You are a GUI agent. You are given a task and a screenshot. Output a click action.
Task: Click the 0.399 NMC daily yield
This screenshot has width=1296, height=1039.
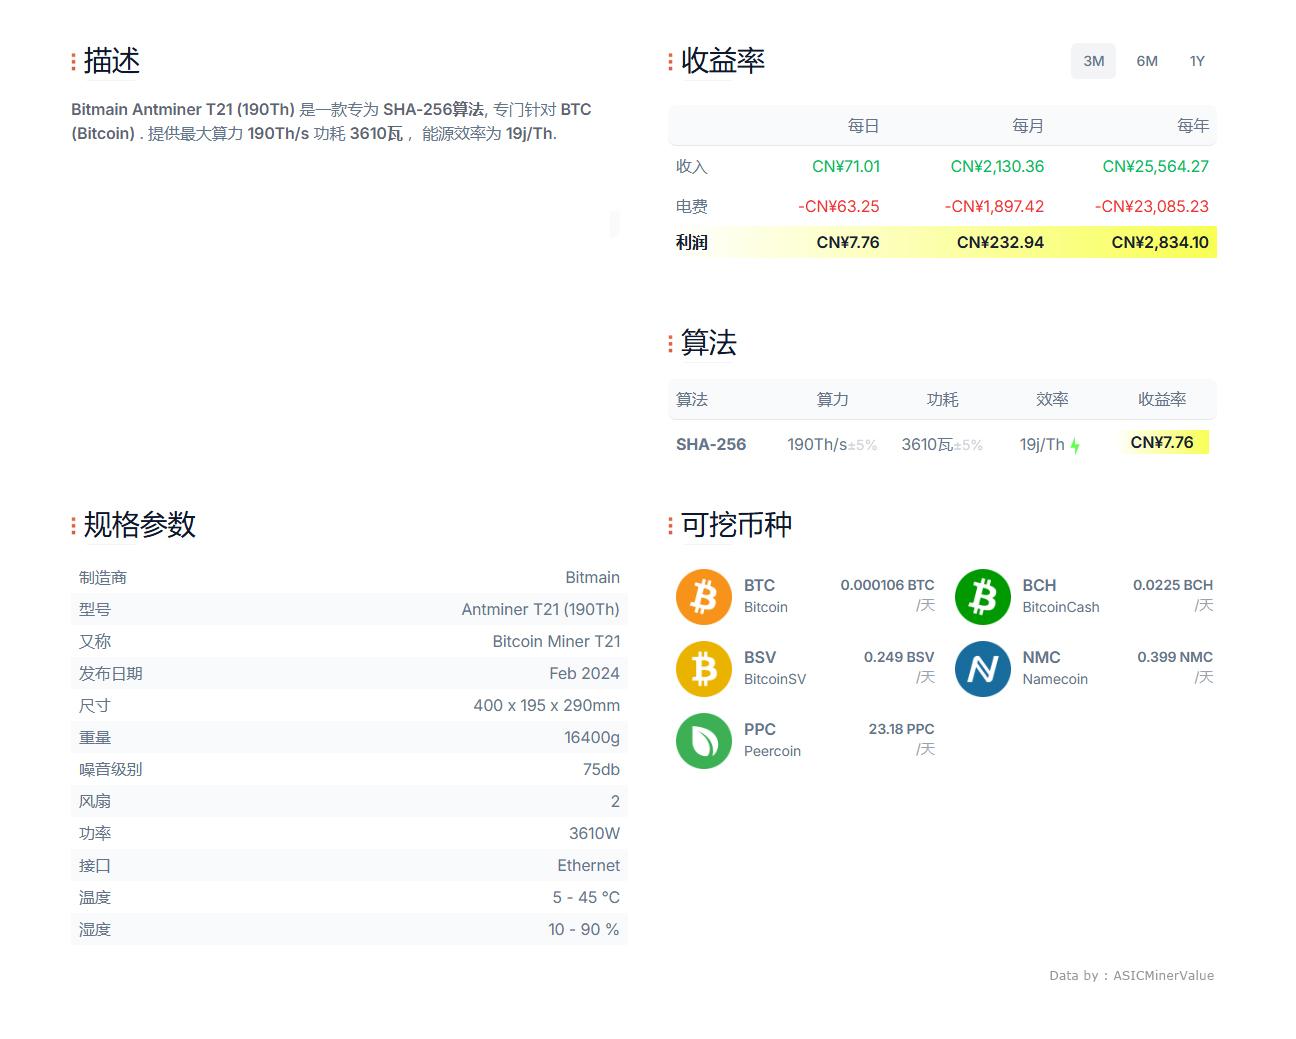tap(1175, 657)
